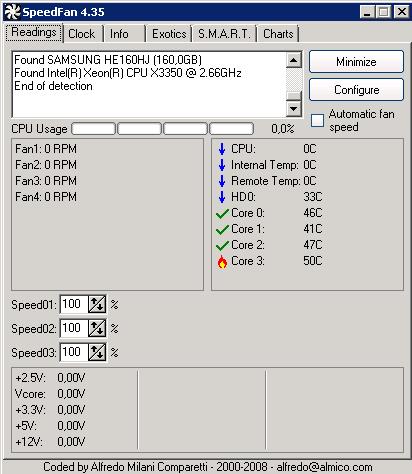Adjust Speed03 using its up/down spinner
Image resolution: width=412 pixels, height=474 pixels.
[97, 352]
